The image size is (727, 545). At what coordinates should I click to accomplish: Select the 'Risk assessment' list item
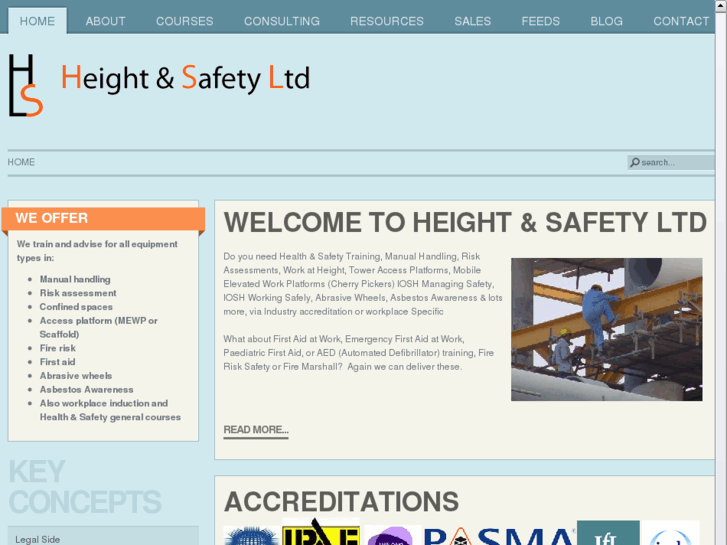point(78,293)
